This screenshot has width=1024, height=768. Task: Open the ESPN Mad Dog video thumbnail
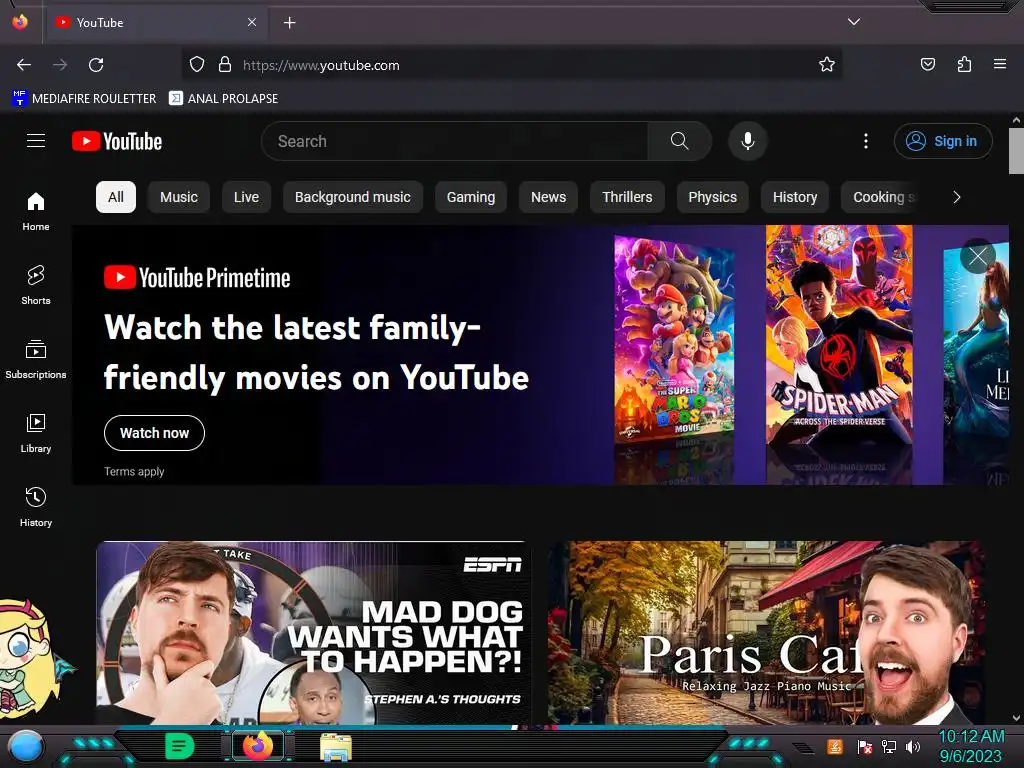click(313, 633)
